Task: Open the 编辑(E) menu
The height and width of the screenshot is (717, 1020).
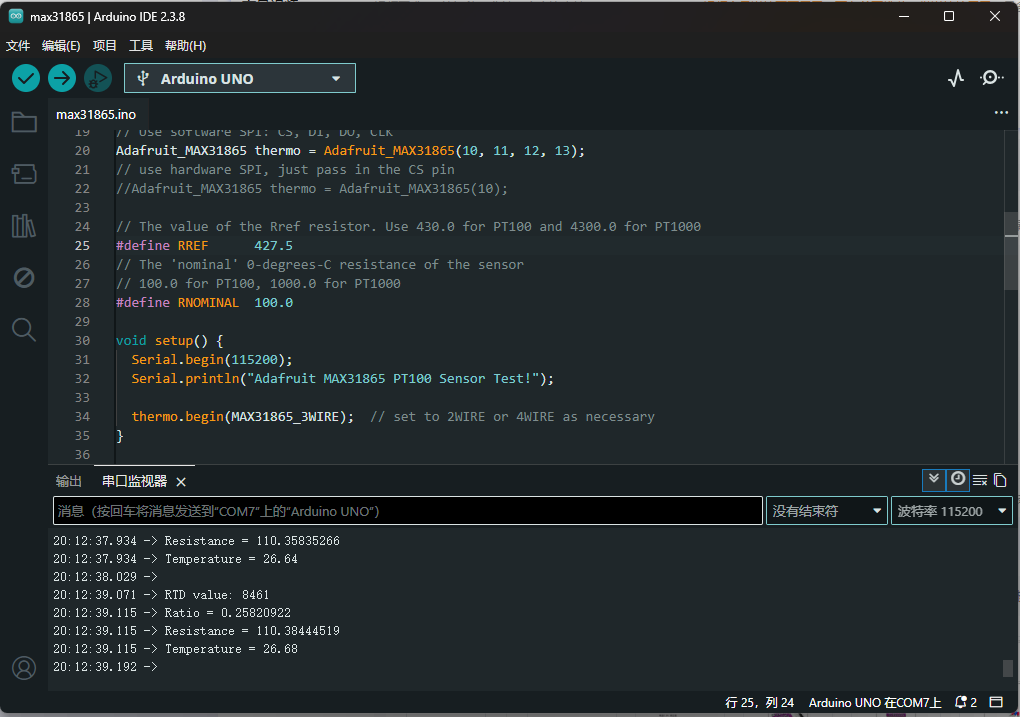Action: point(60,46)
